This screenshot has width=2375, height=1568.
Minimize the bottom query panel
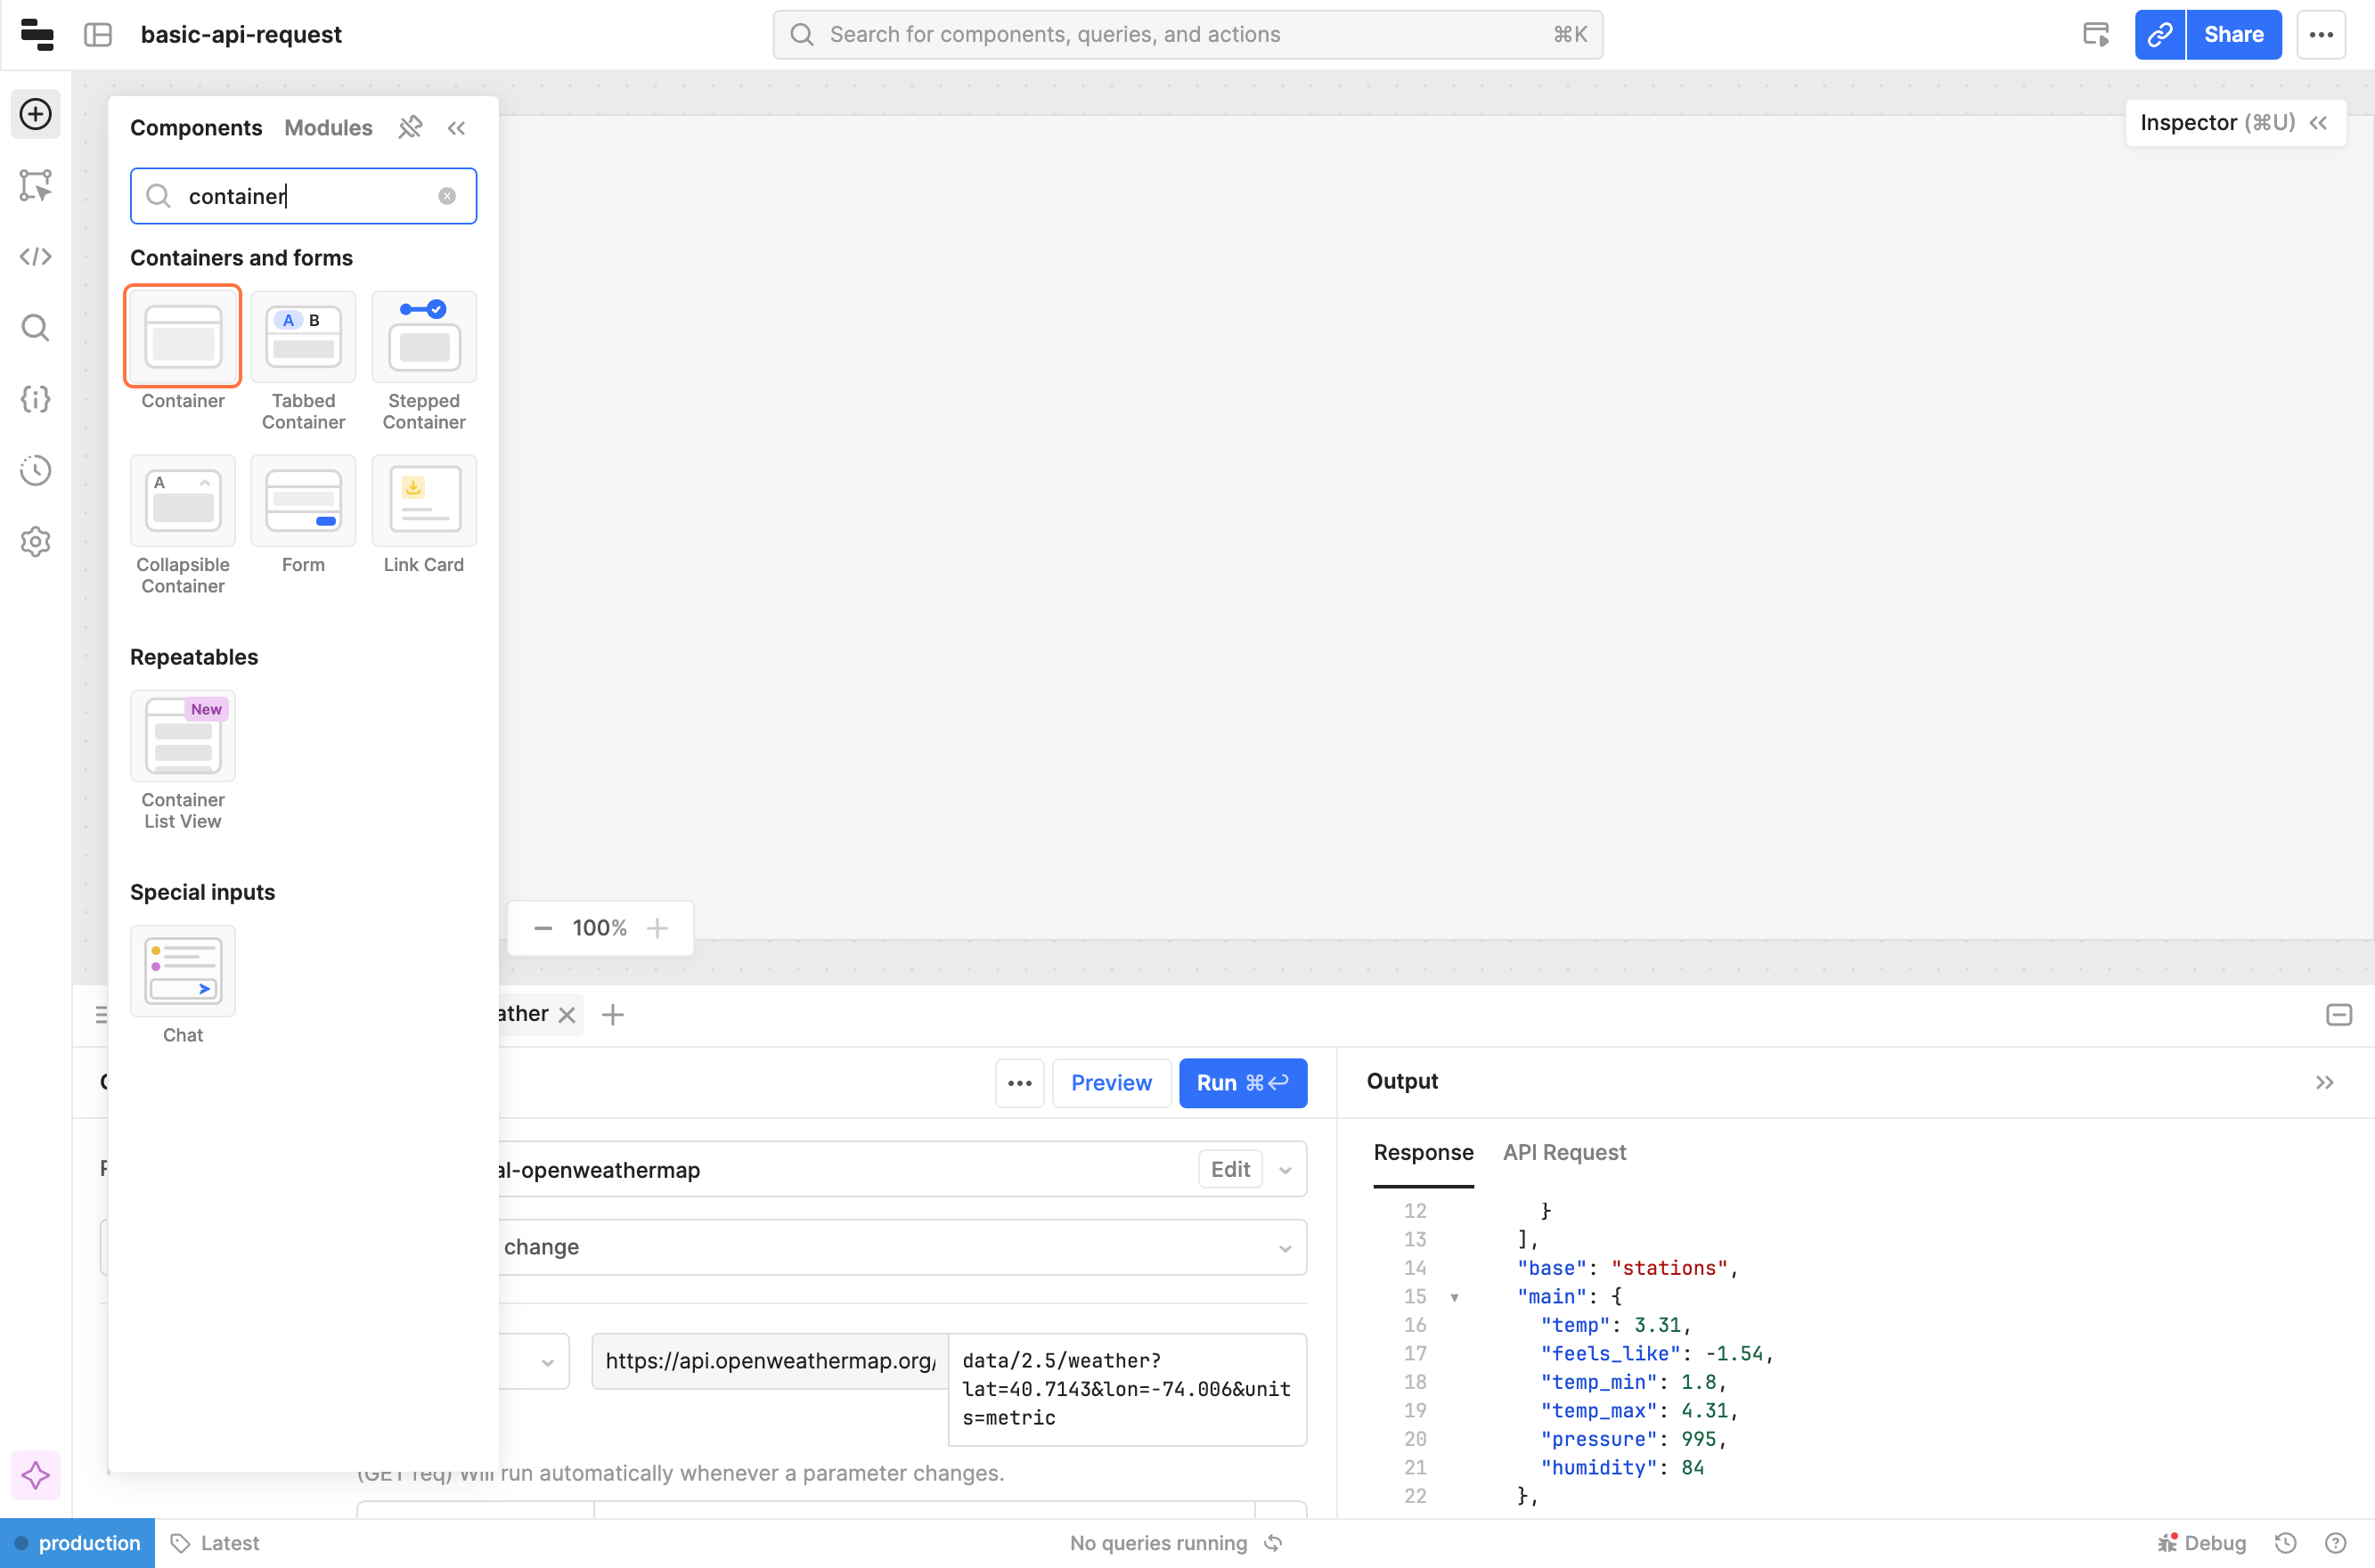[2338, 1015]
